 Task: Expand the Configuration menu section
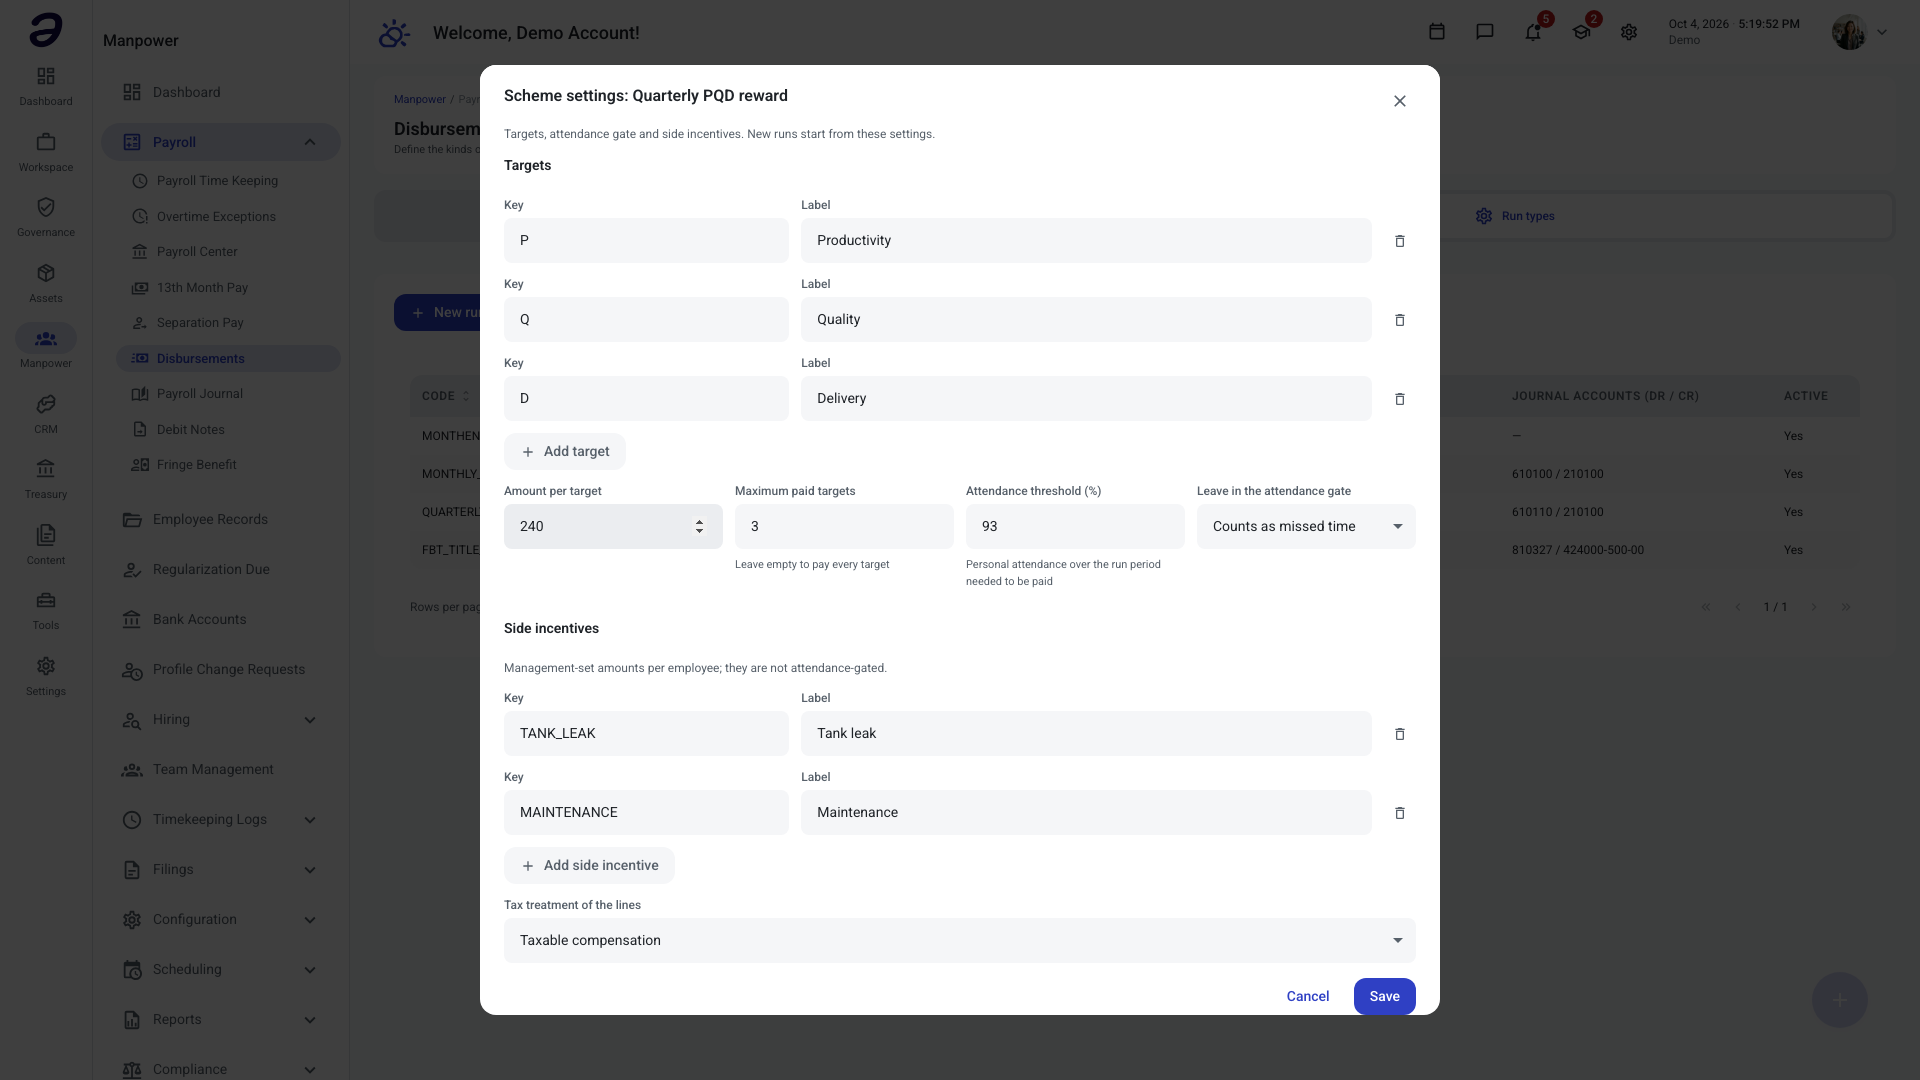click(310, 920)
